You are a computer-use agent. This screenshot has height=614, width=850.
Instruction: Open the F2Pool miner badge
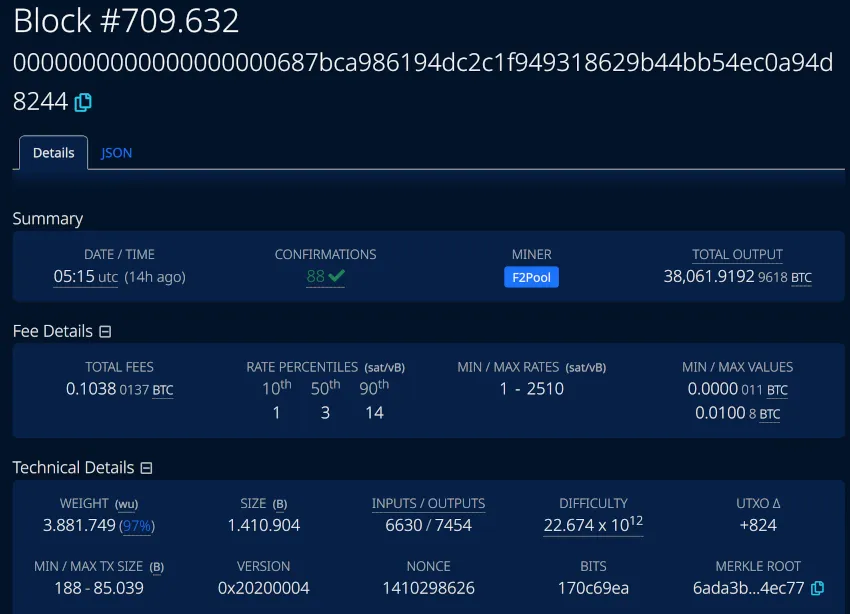tap(531, 277)
